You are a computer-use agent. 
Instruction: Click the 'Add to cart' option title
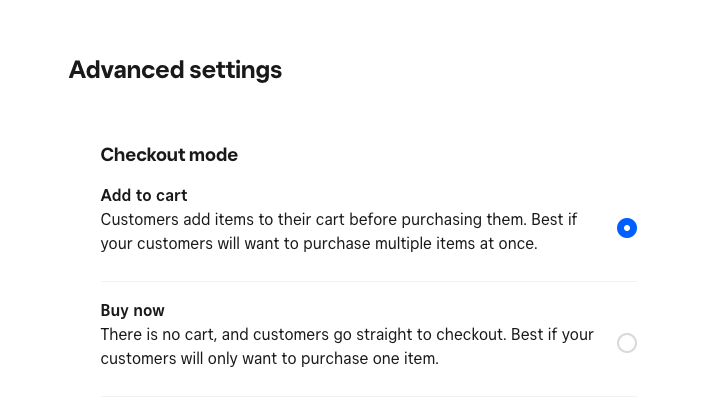click(x=144, y=195)
